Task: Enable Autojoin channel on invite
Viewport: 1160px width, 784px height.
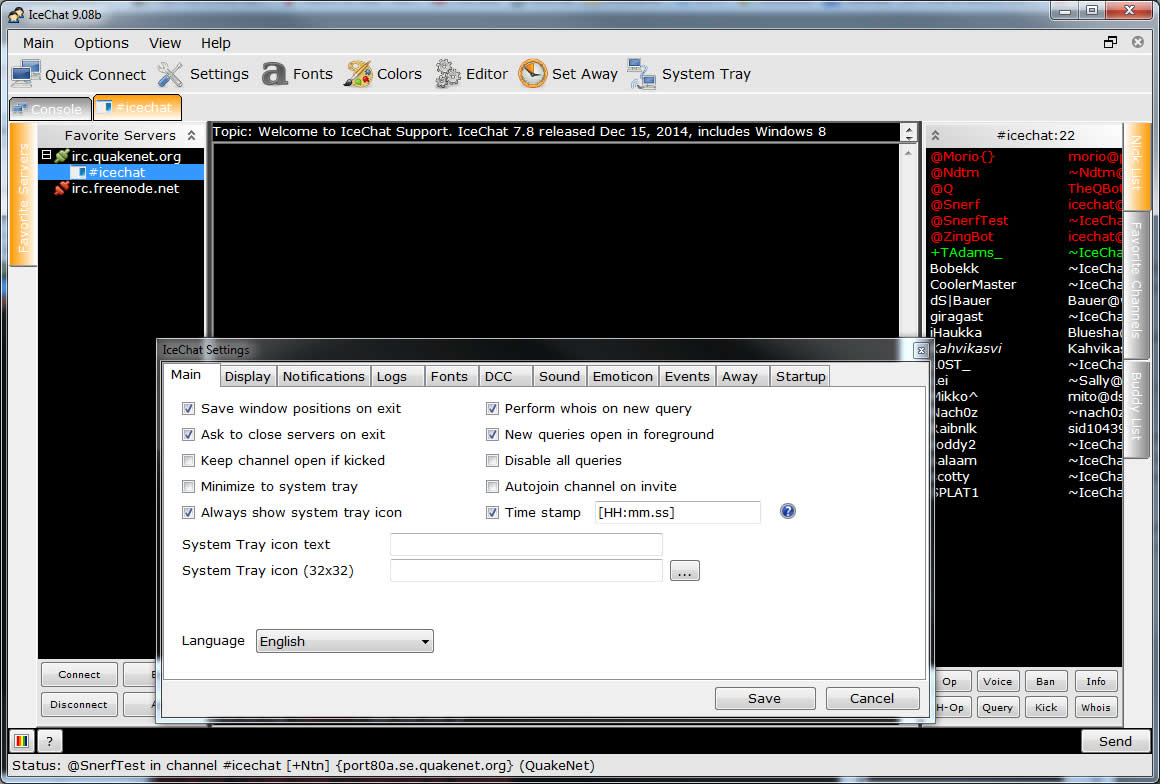Action: click(492, 487)
